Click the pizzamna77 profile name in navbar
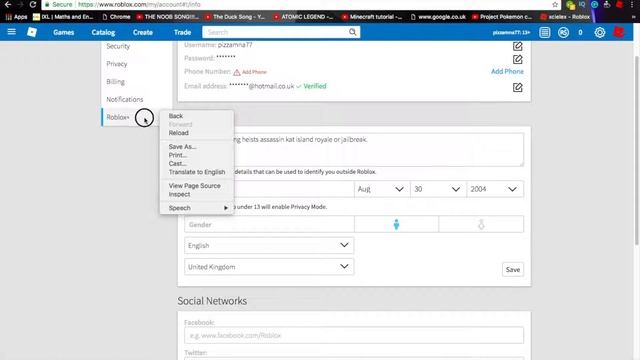The height and width of the screenshot is (360, 640). pyautogui.click(x=511, y=32)
